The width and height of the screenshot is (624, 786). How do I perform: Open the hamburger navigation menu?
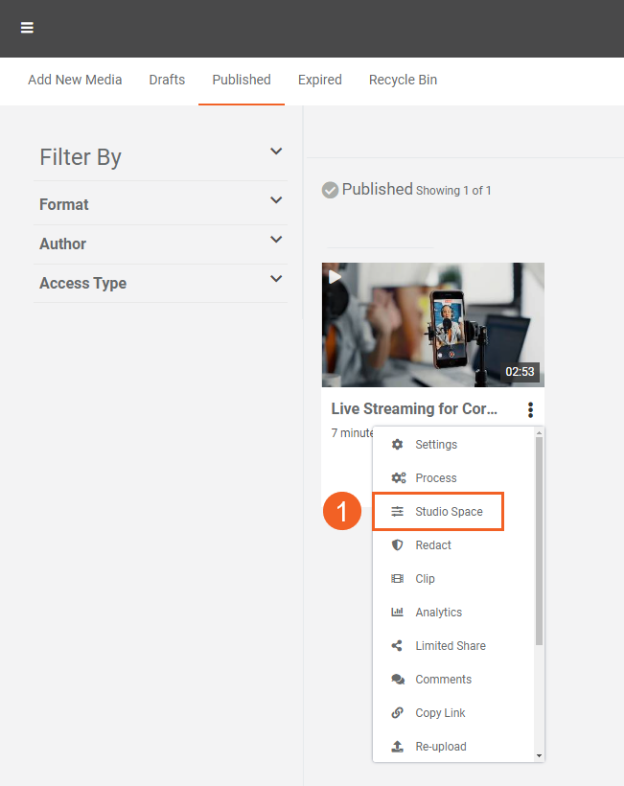[27, 28]
